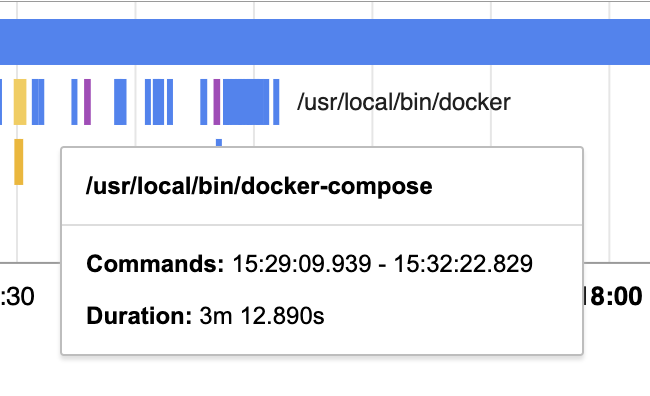Screen dimensions: 650x396
Task: Click the first purple bar in the docker row
Action: point(87,102)
